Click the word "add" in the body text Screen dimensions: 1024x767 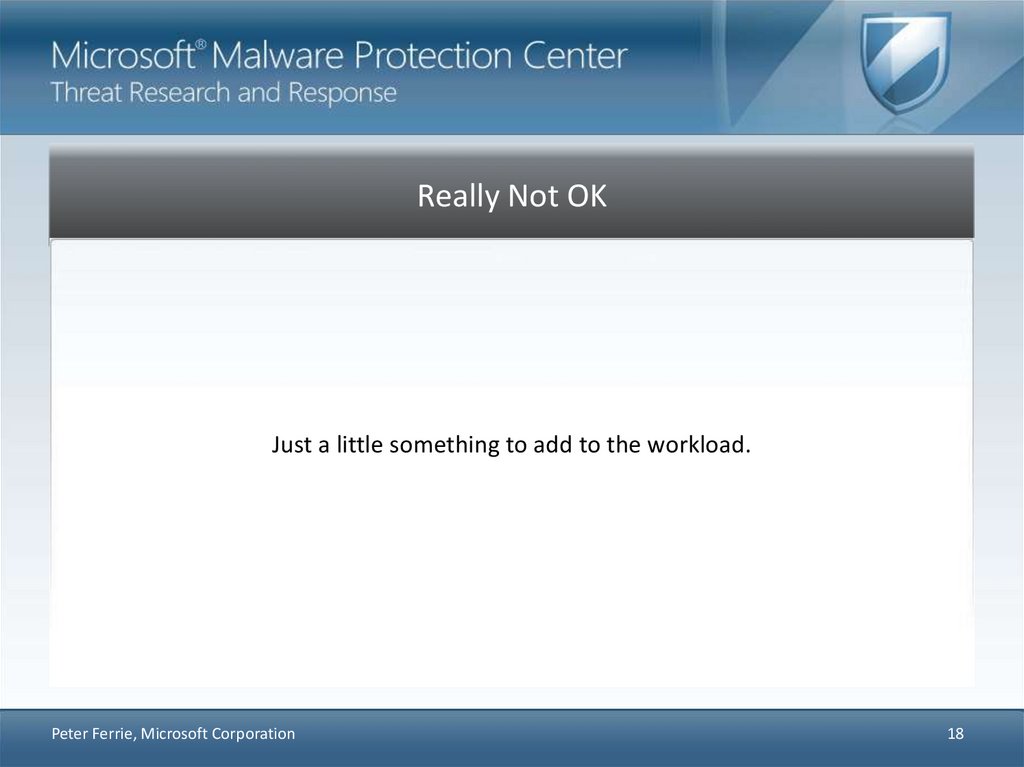click(551, 444)
